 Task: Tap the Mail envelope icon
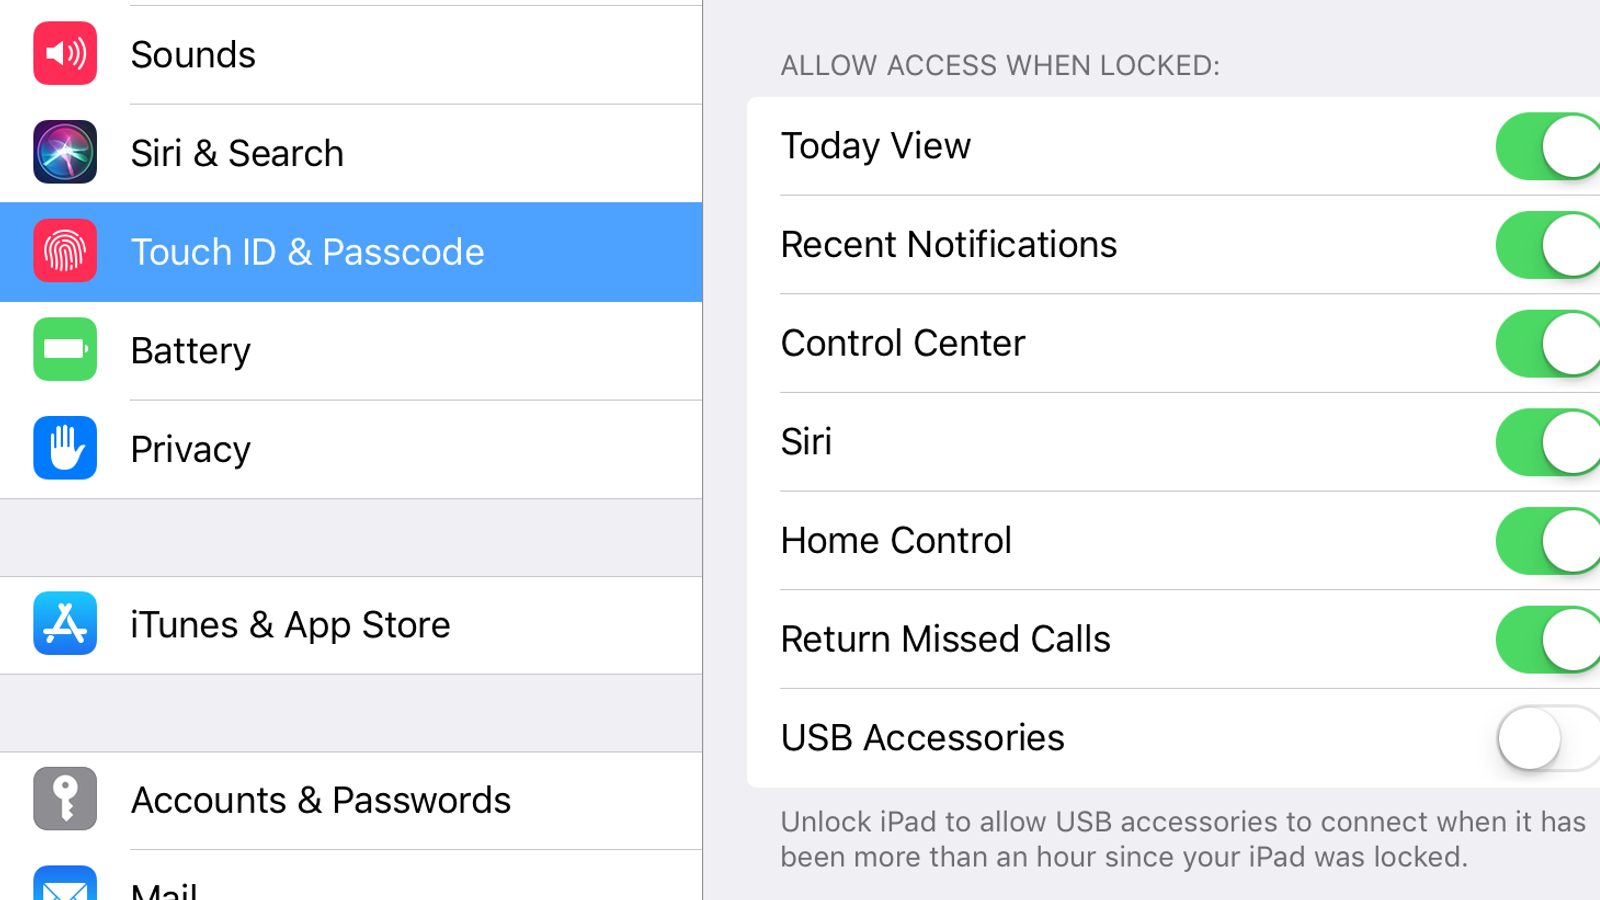(x=65, y=885)
